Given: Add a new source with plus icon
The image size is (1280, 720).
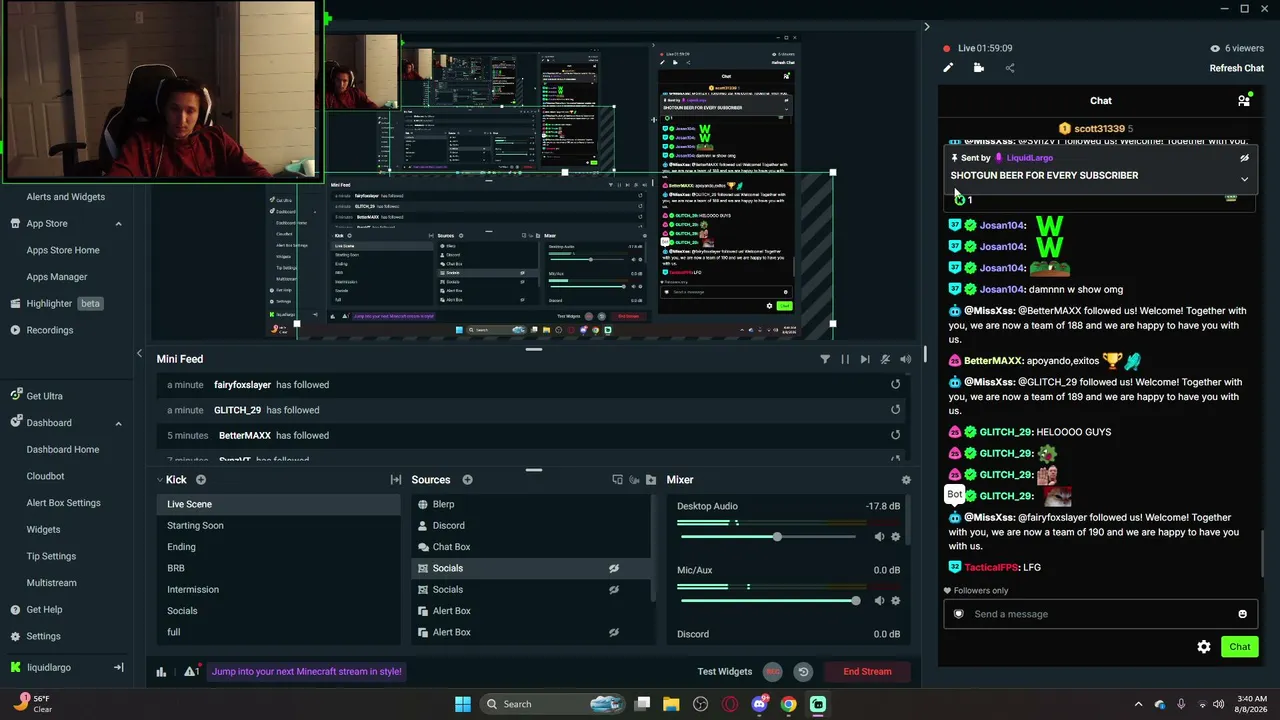Looking at the screenshot, I should [x=467, y=480].
